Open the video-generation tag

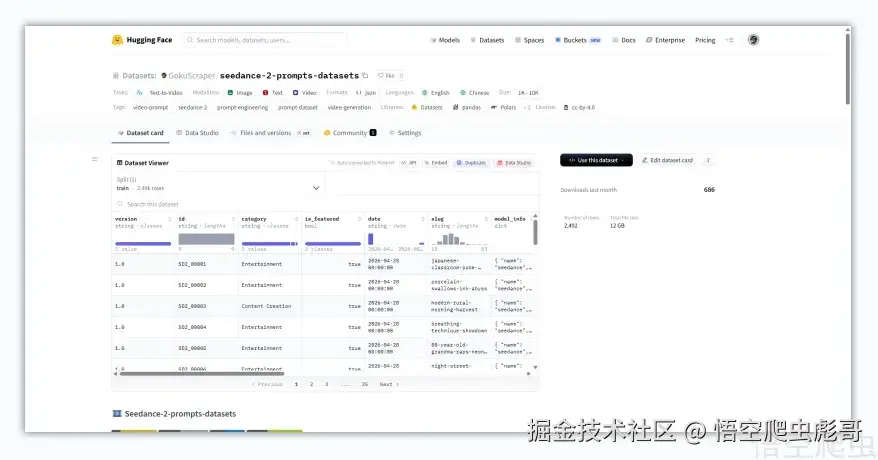349,107
